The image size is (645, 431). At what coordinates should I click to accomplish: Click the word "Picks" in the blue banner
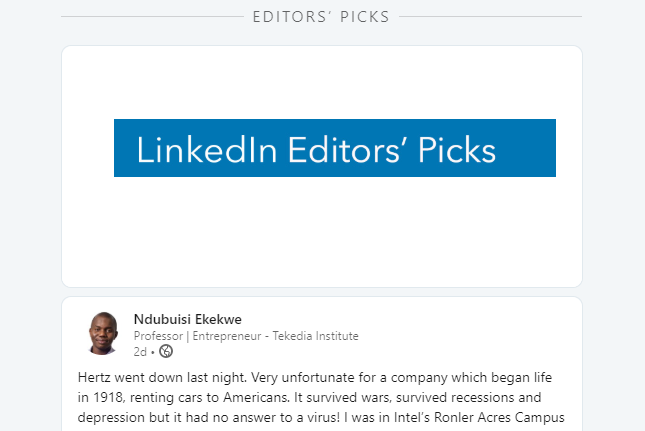457,149
